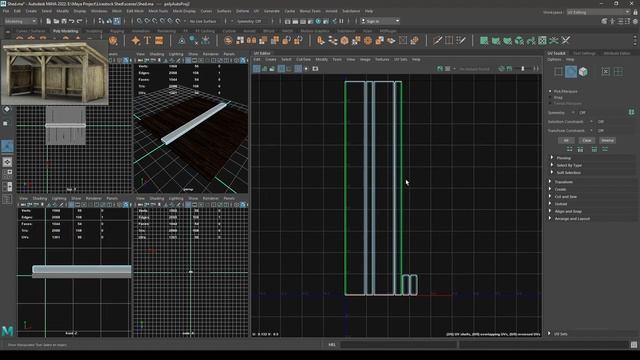The width and height of the screenshot is (640, 360).
Task: Click the workspace lock icon
Action: coord(636,12)
